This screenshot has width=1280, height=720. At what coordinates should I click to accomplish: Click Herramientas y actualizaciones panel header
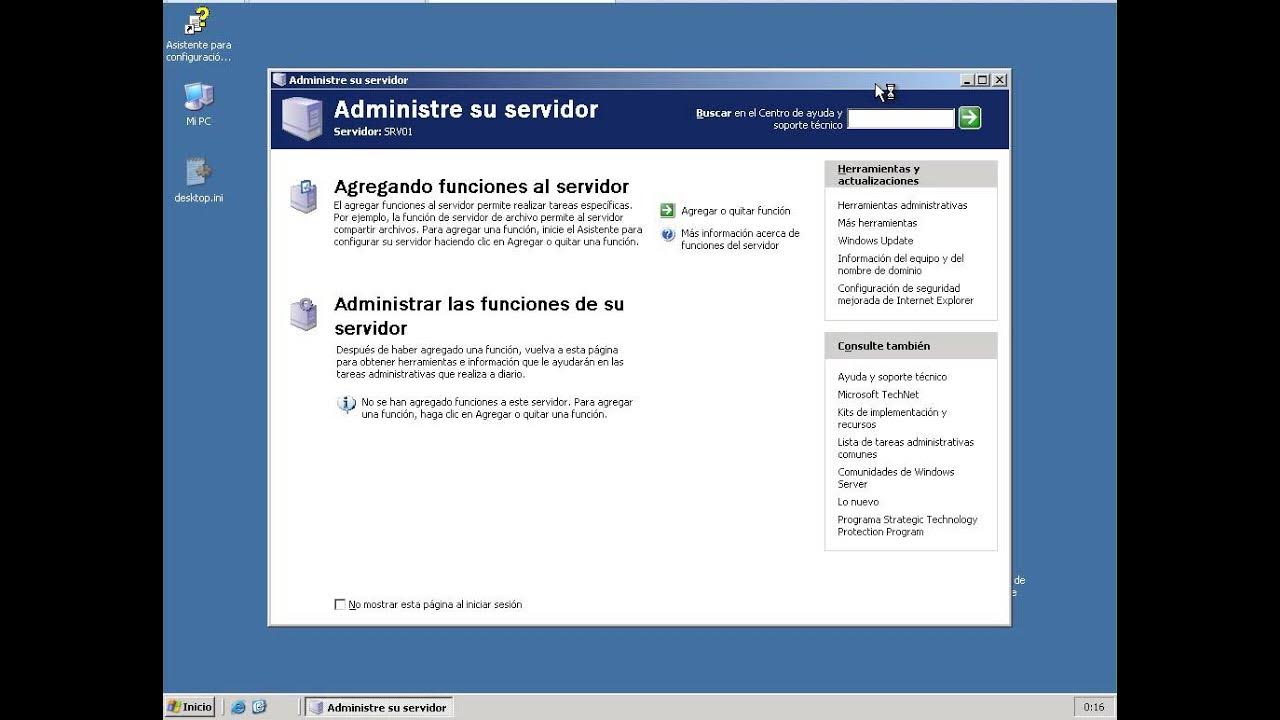pos(911,174)
